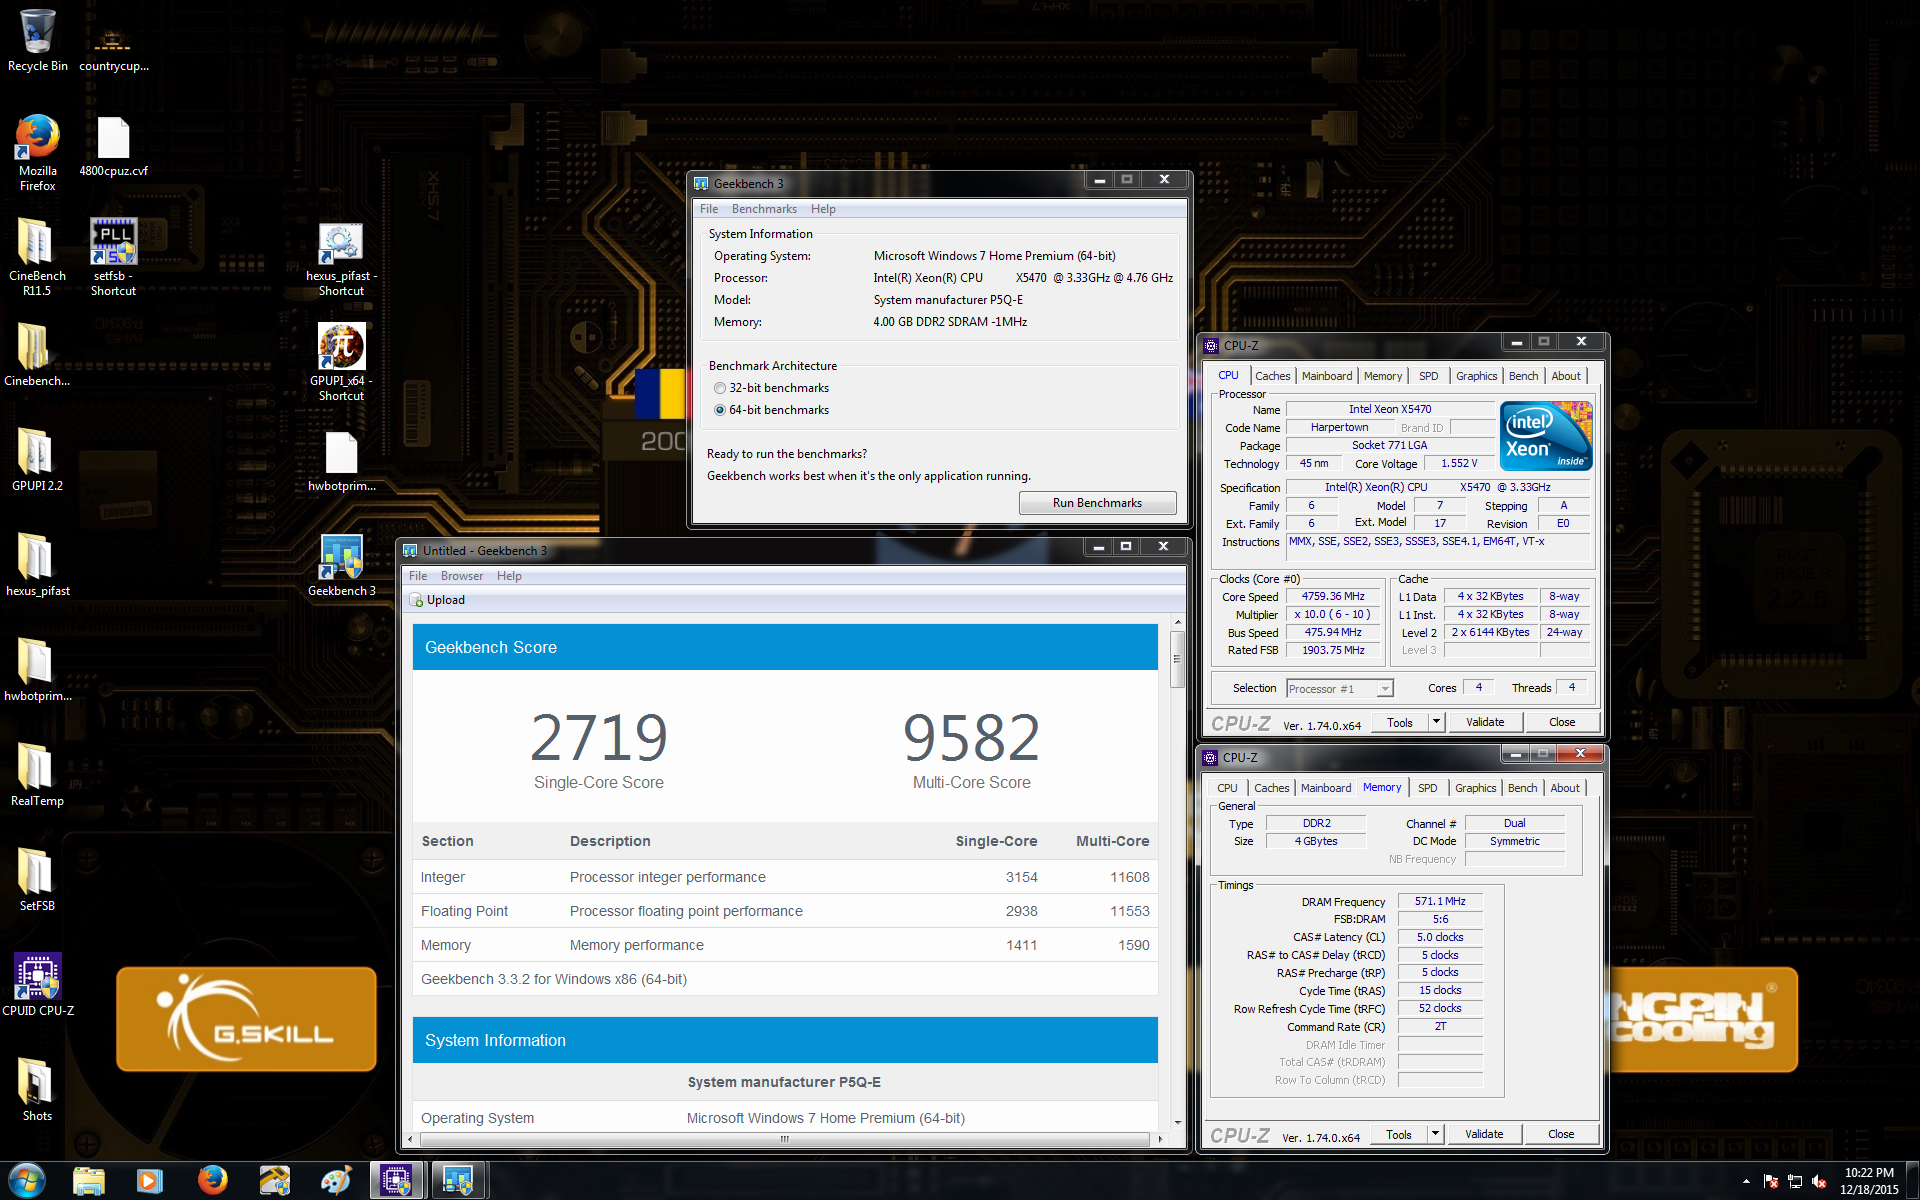This screenshot has width=1920, height=1200.
Task: Switch to Caches tab in upper CPU-Z
Action: tap(1272, 376)
